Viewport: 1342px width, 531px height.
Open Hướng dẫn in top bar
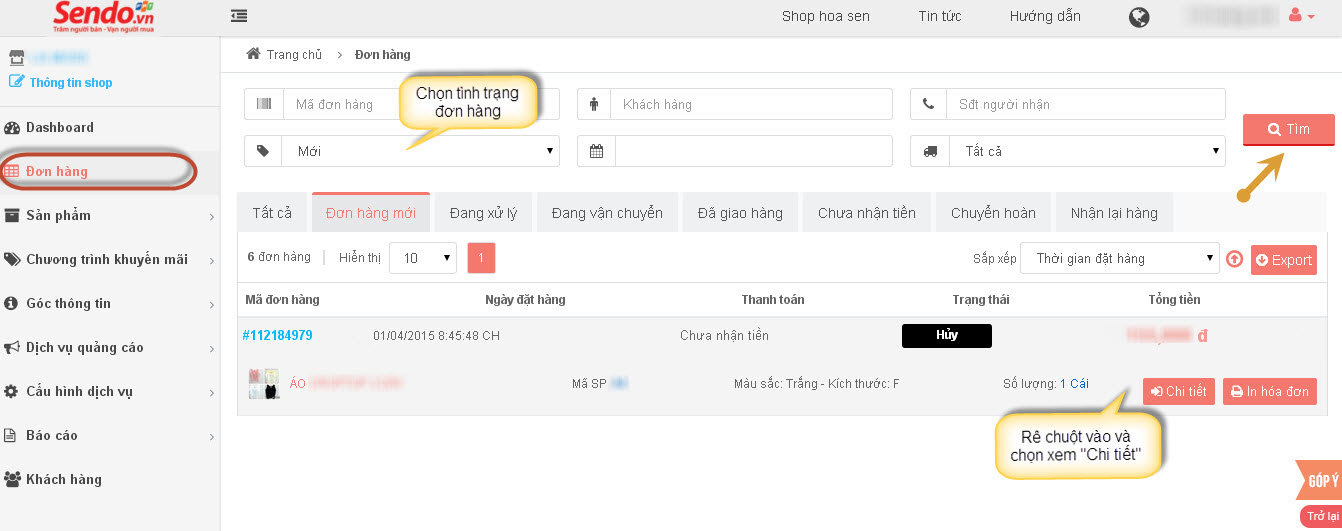click(x=1045, y=16)
